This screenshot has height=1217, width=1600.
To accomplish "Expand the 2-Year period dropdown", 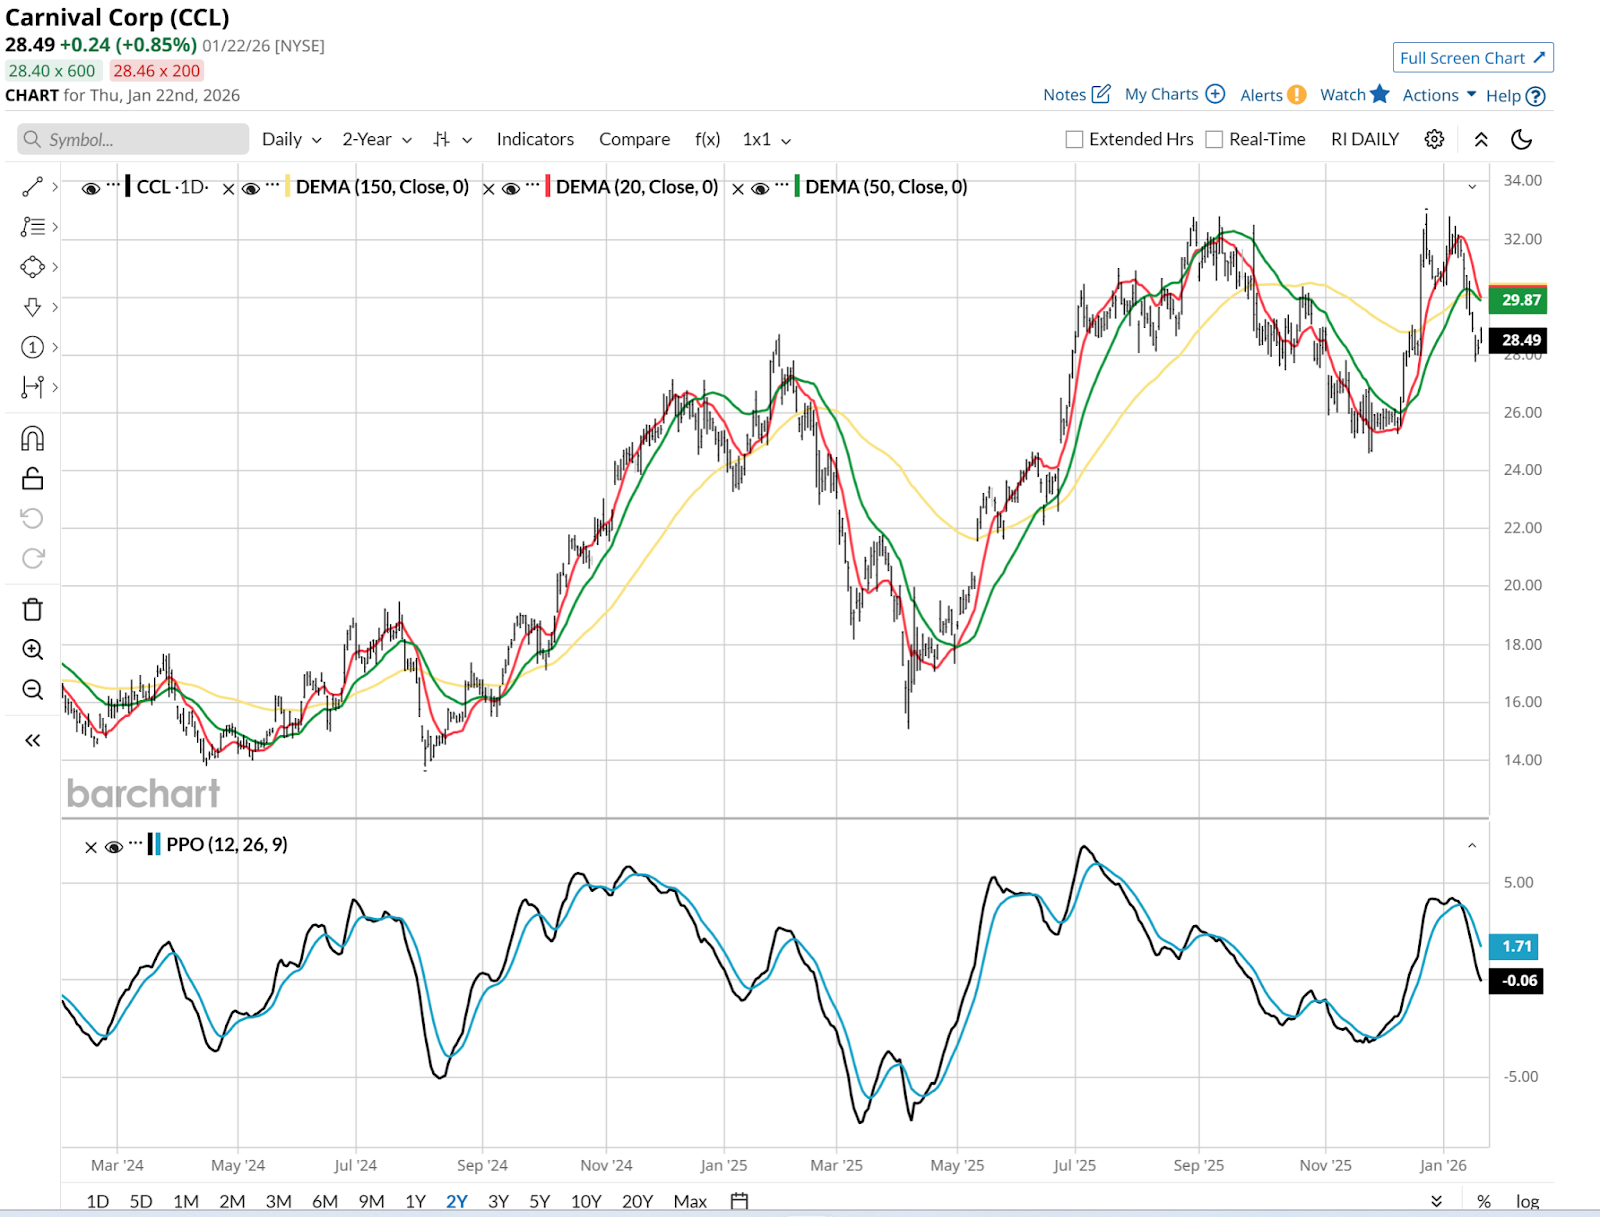I will click(x=376, y=140).
